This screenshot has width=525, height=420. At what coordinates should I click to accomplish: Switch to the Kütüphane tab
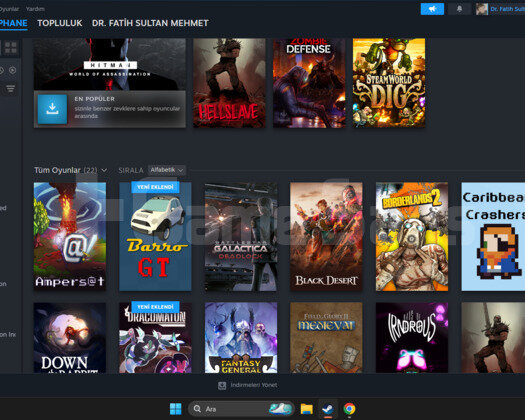(13, 23)
